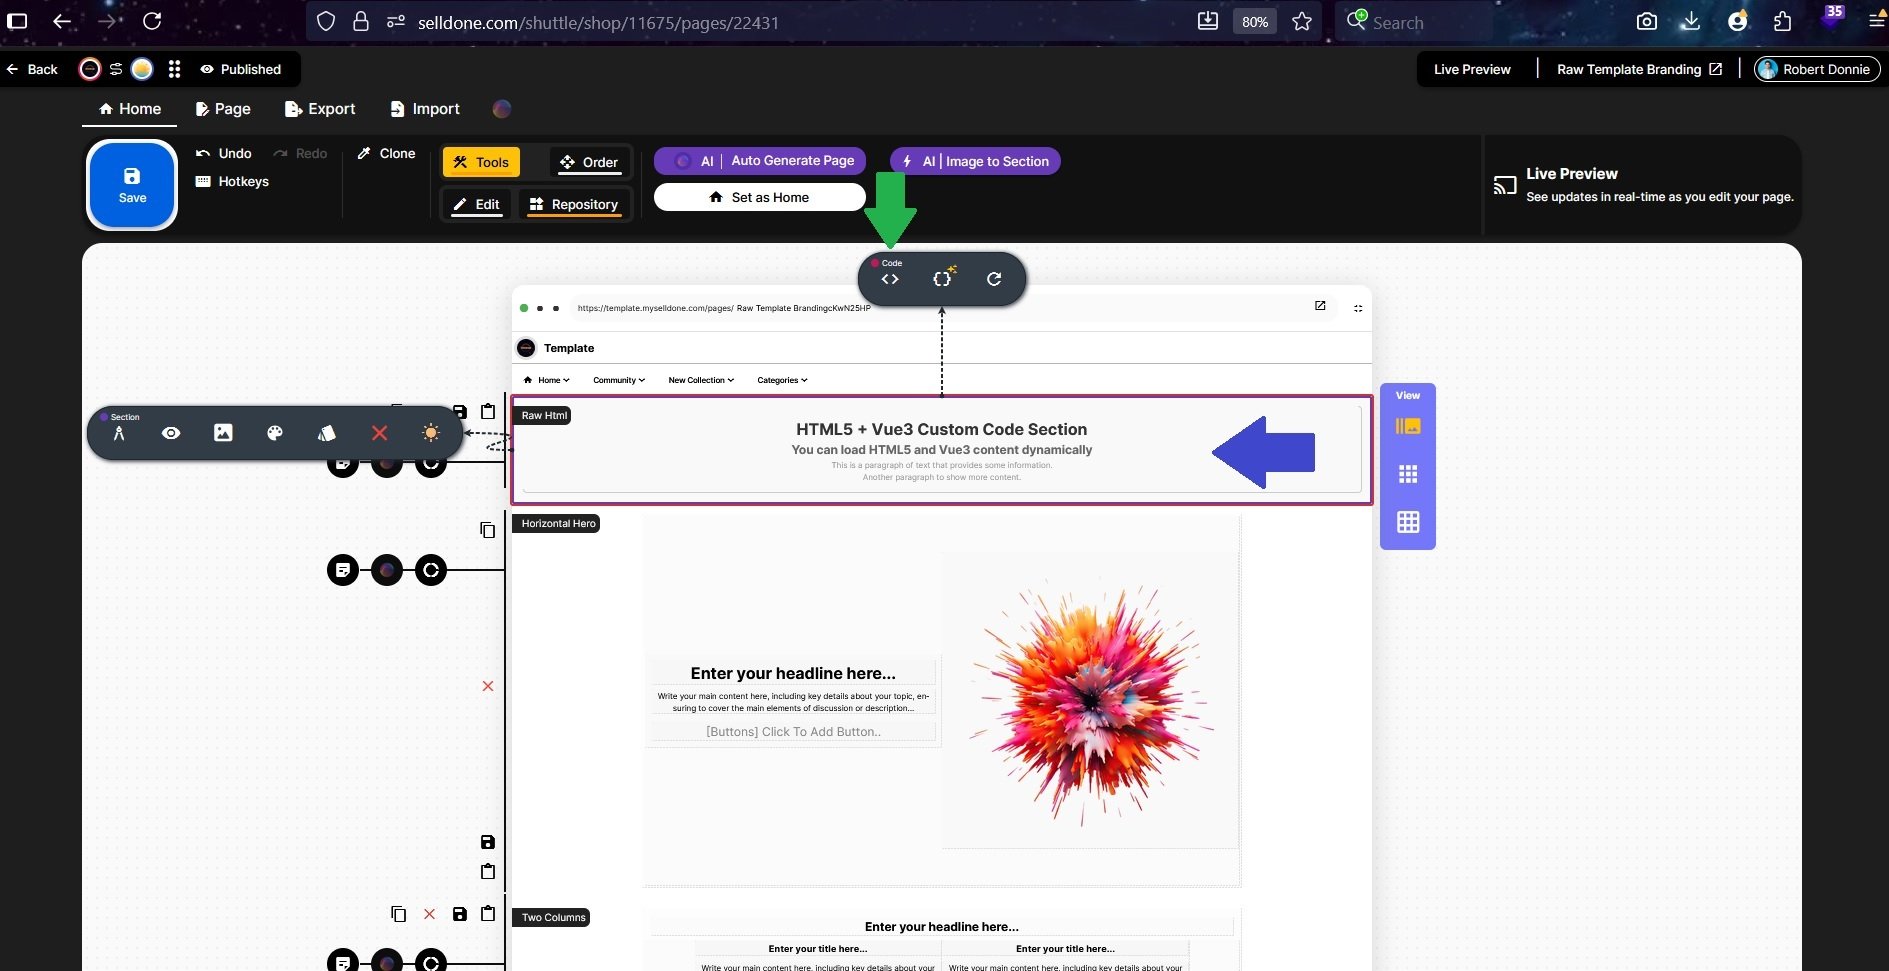The image size is (1889, 971).
Task: Toggle the Section light/dark sun icon
Action: tap(431, 433)
